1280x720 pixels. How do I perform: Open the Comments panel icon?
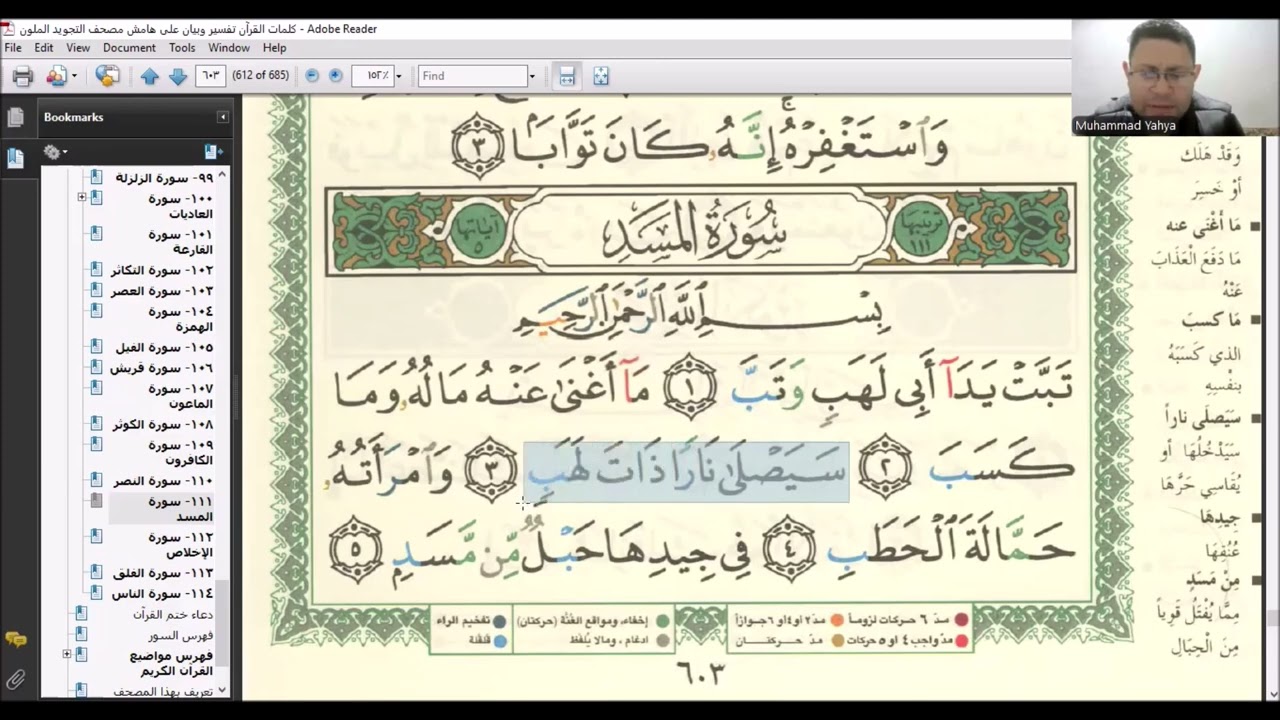[15, 639]
